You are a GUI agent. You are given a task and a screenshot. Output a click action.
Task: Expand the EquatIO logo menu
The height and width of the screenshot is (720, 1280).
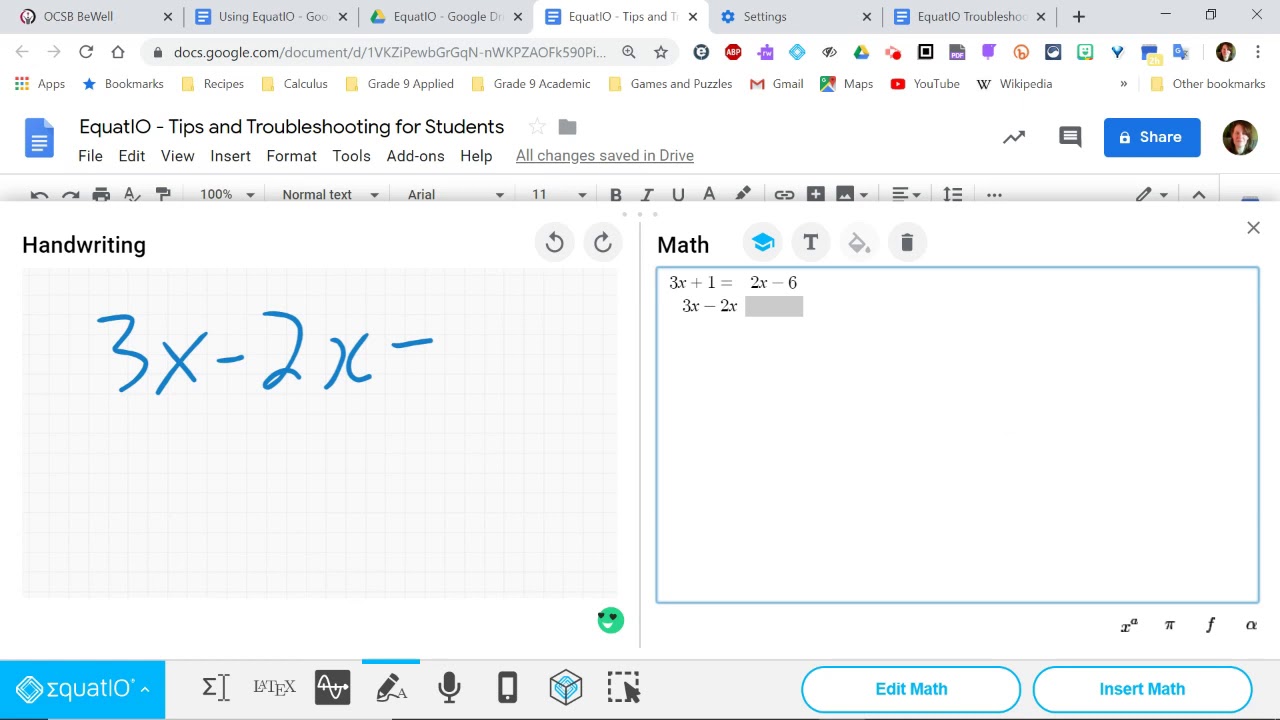[83, 689]
